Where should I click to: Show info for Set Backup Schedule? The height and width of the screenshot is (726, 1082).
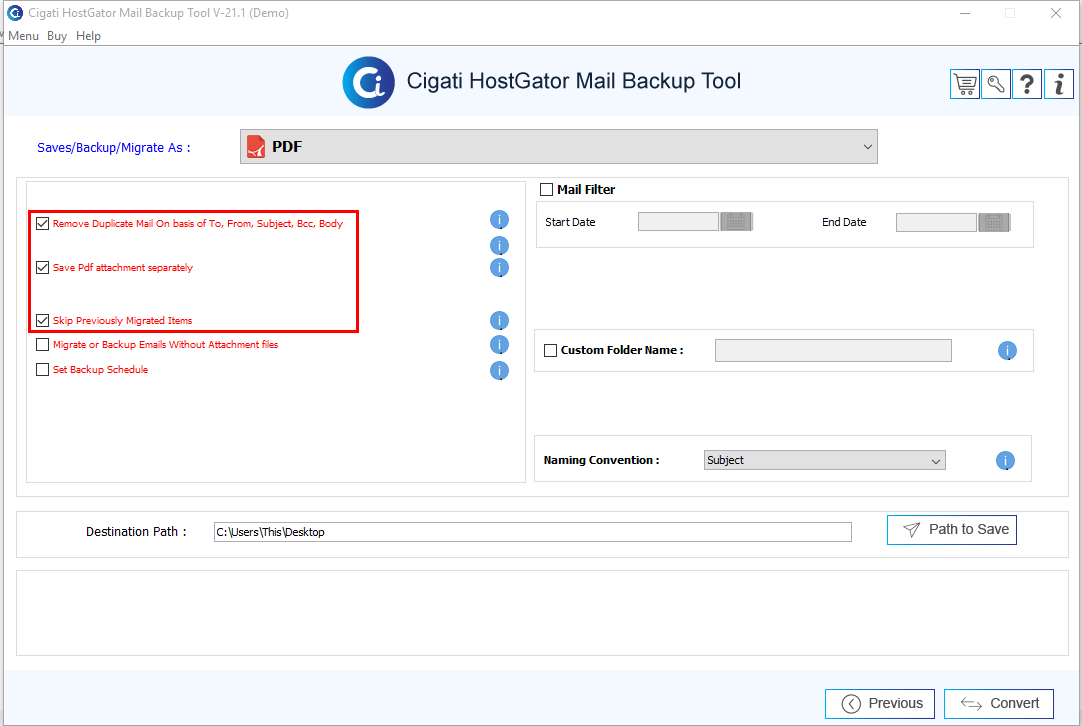click(500, 371)
